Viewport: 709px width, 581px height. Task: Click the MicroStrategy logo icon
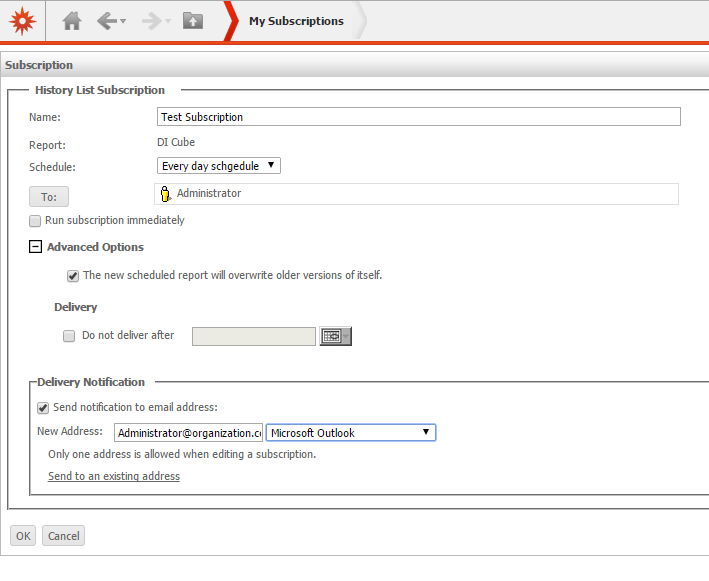point(22,21)
